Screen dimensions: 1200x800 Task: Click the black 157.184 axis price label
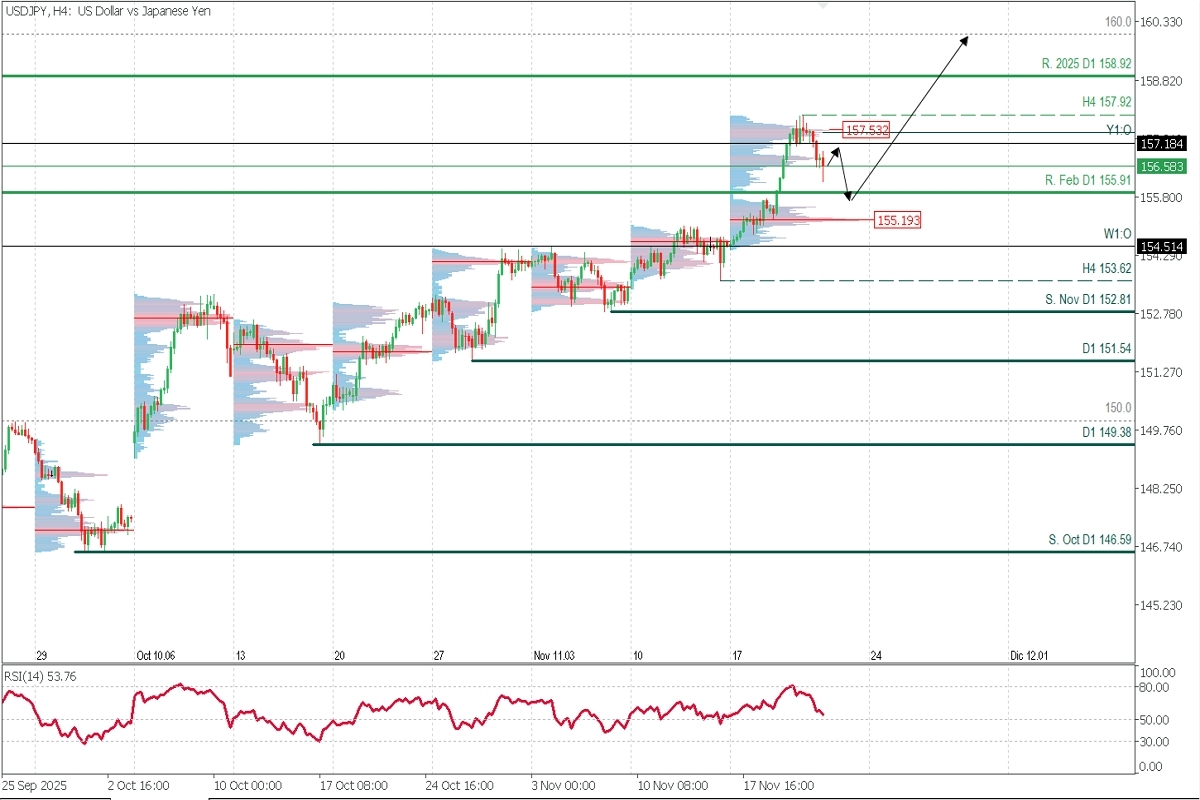[1166, 143]
